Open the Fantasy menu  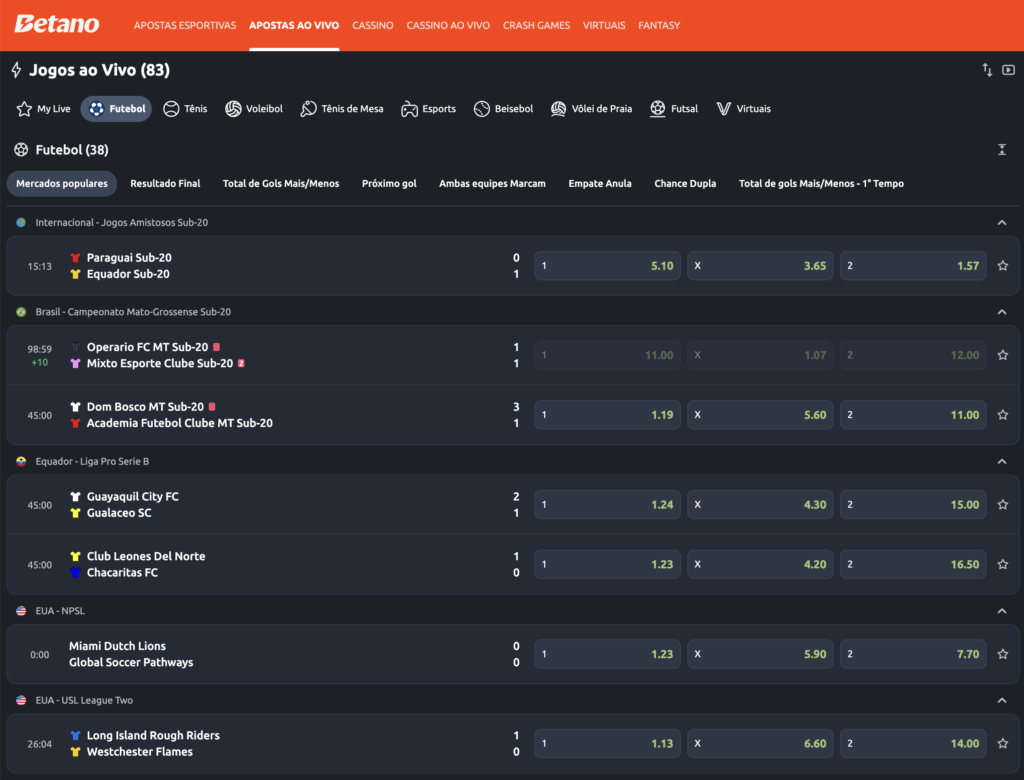click(659, 25)
